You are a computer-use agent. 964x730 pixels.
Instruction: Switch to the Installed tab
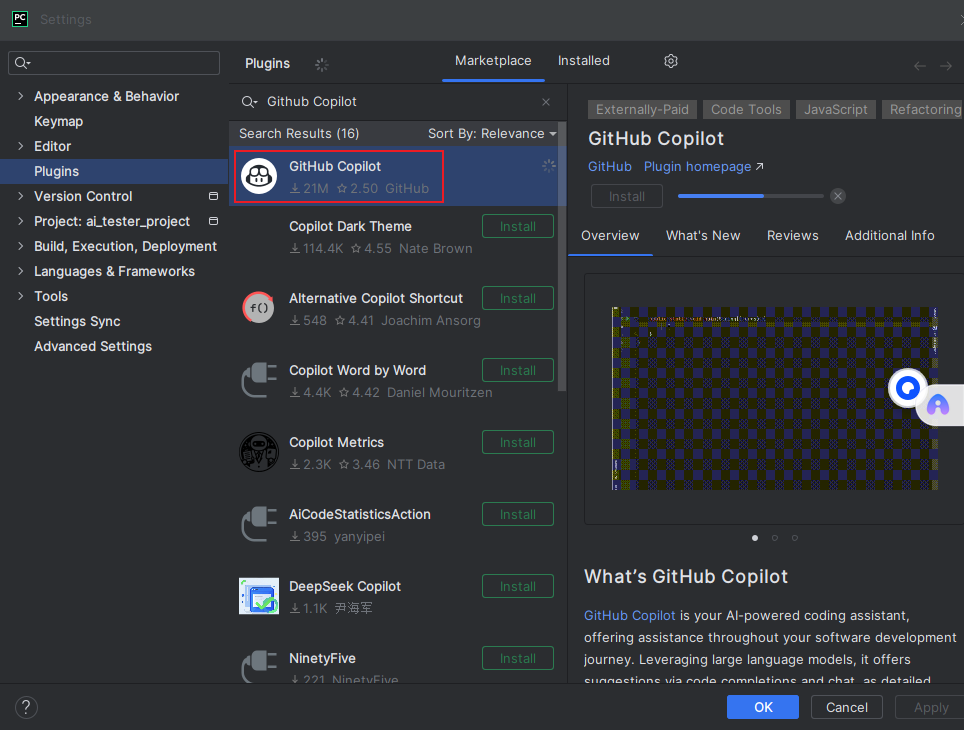(583, 61)
